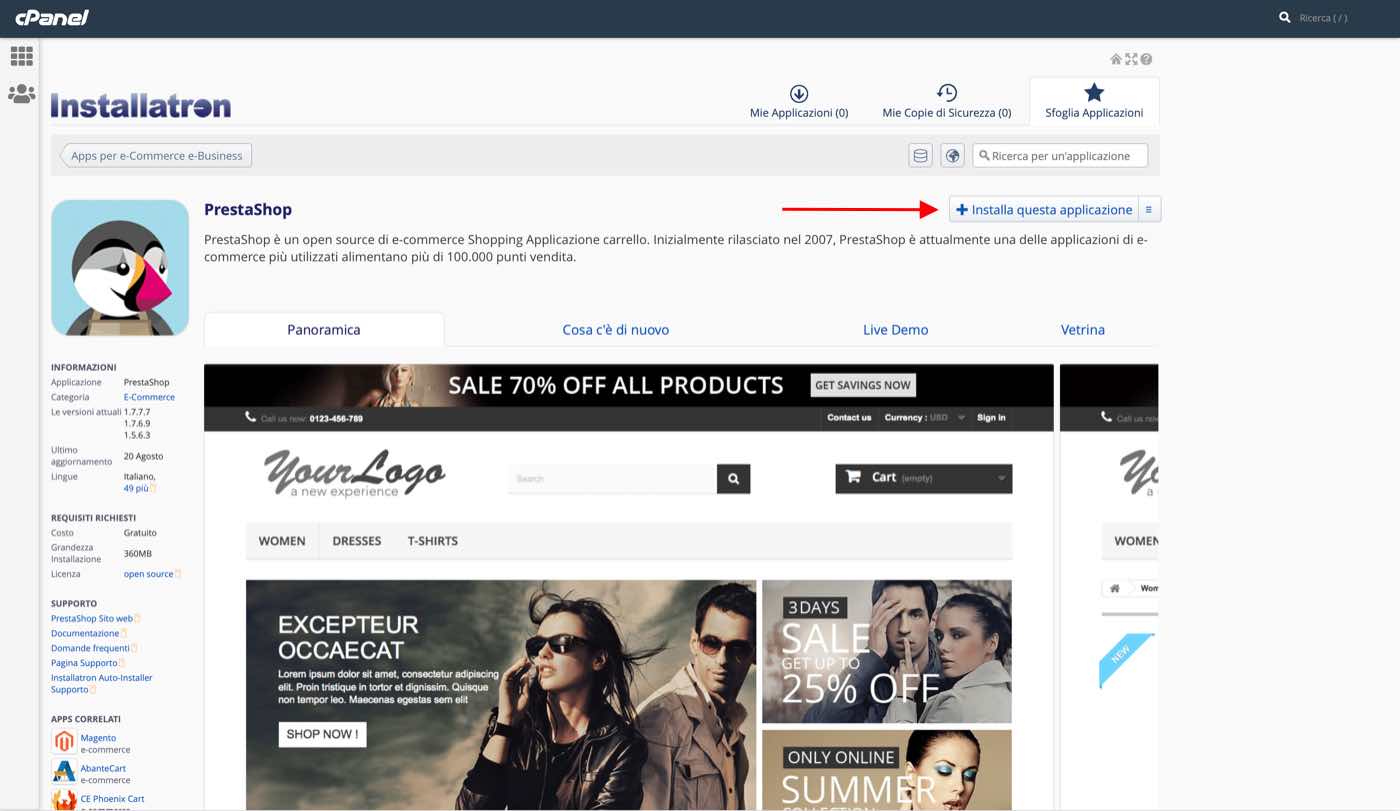Open Mie Copie di Sicurezza (0) tab

pos(947,101)
